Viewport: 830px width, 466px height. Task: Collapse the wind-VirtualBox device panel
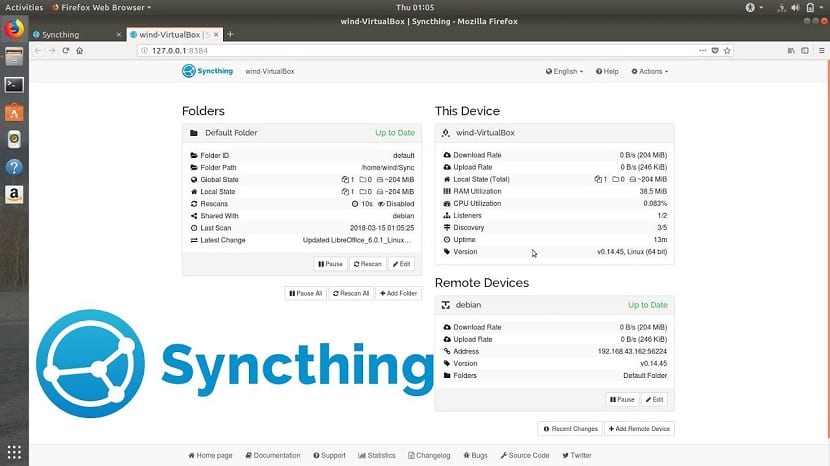point(554,133)
